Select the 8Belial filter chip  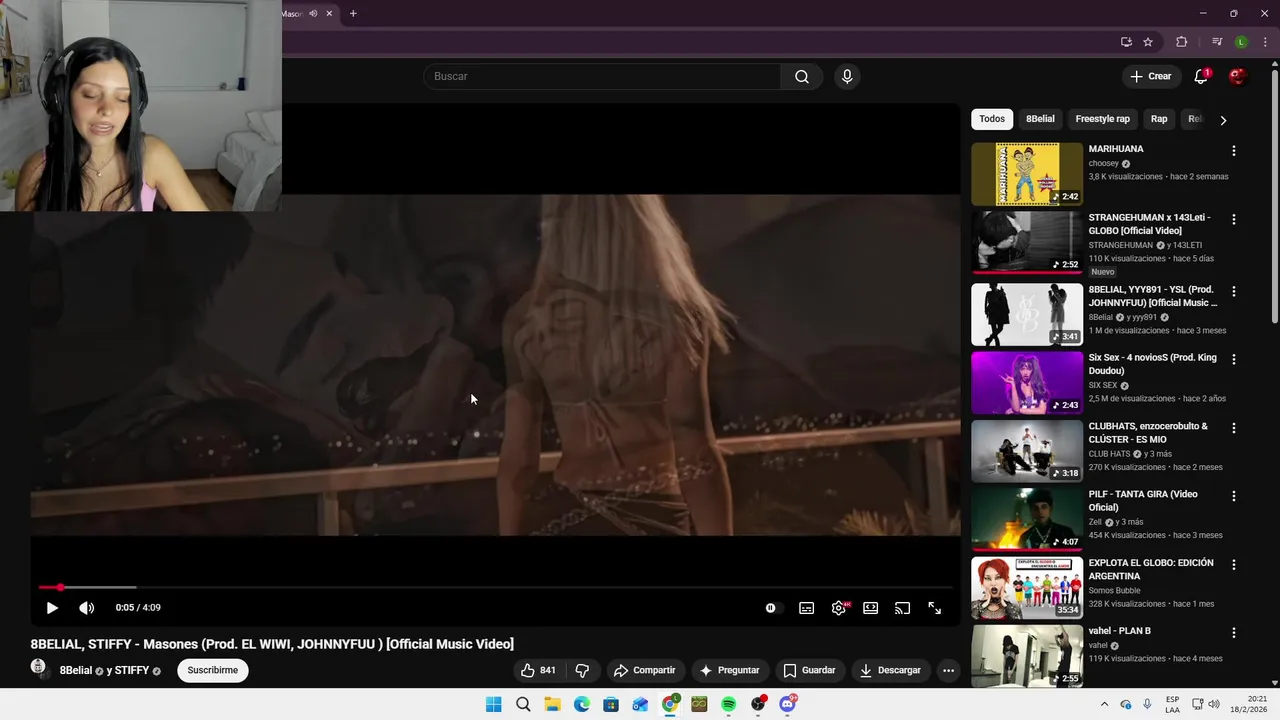[1040, 119]
